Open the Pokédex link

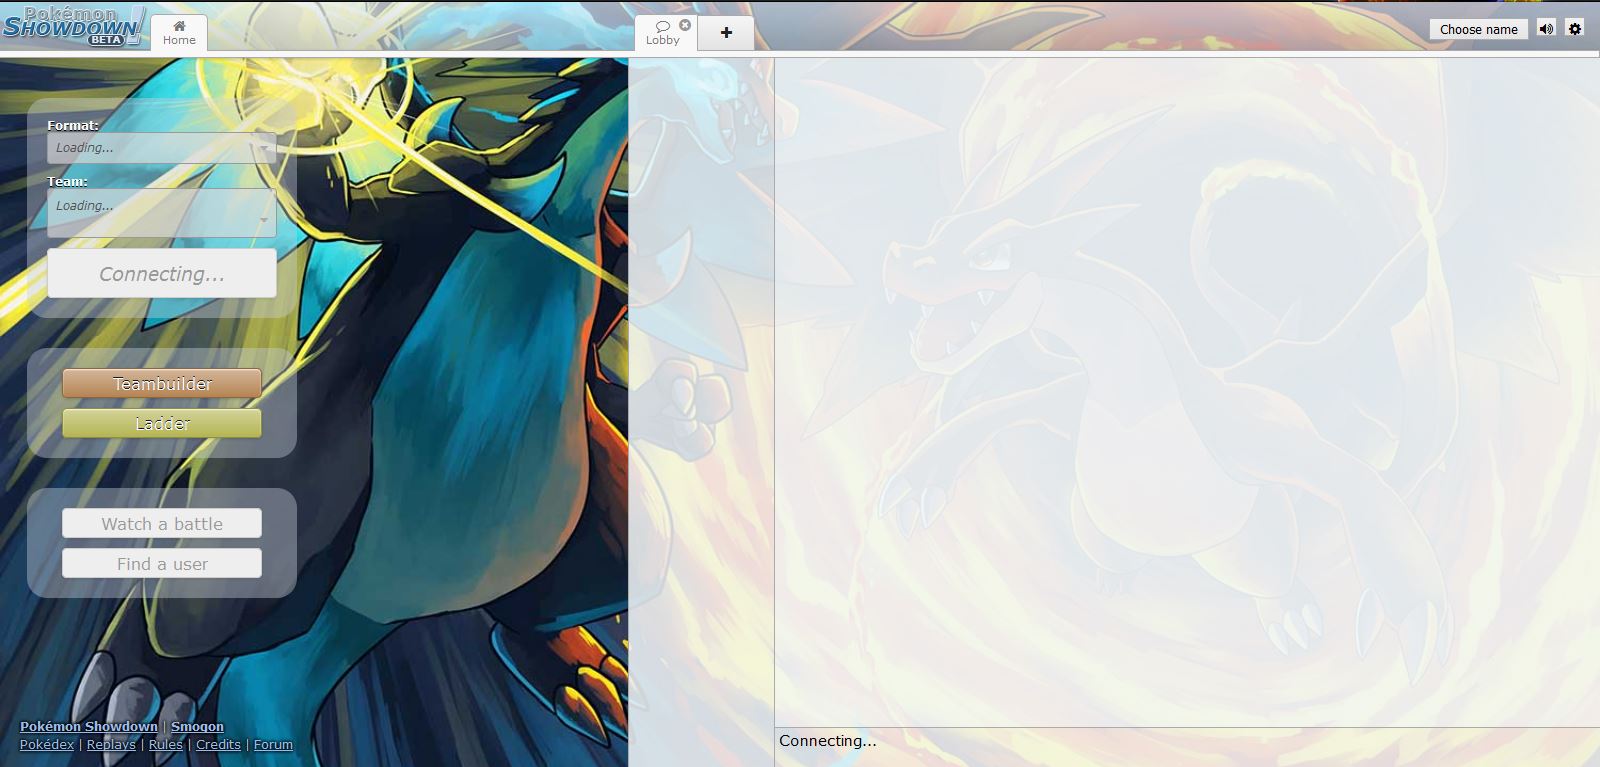[x=47, y=744]
